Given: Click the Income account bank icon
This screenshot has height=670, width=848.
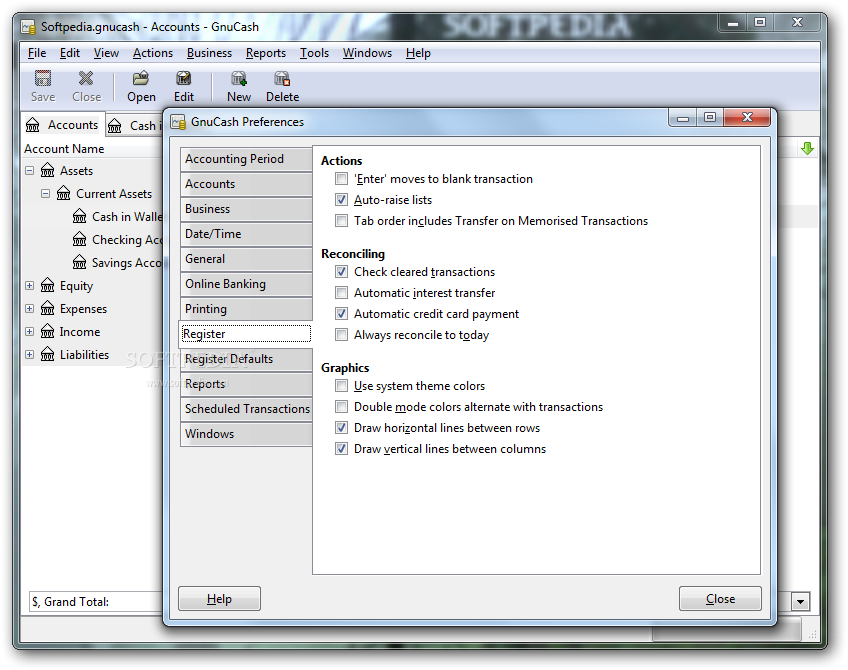Looking at the screenshot, I should click(x=48, y=331).
